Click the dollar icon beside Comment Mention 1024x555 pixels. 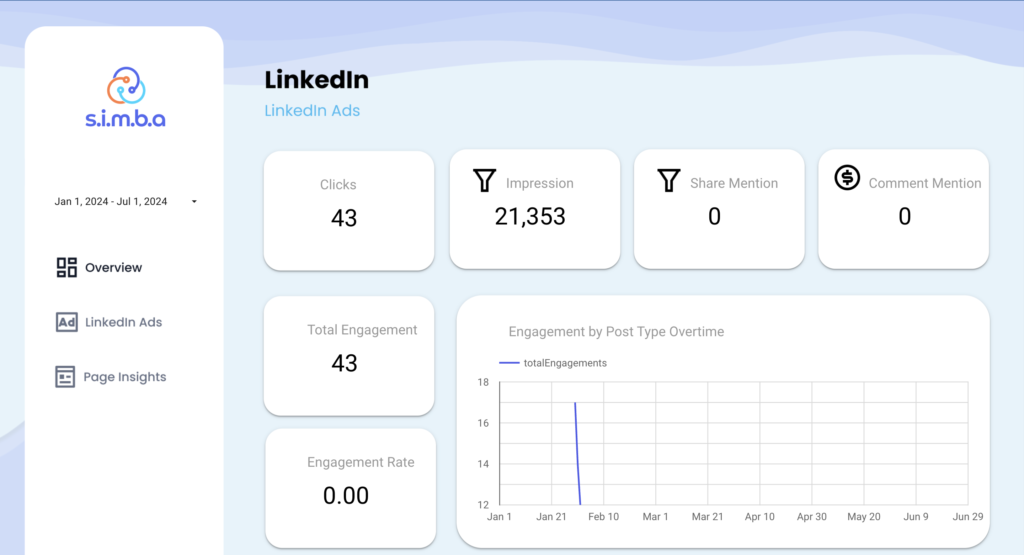[847, 179]
